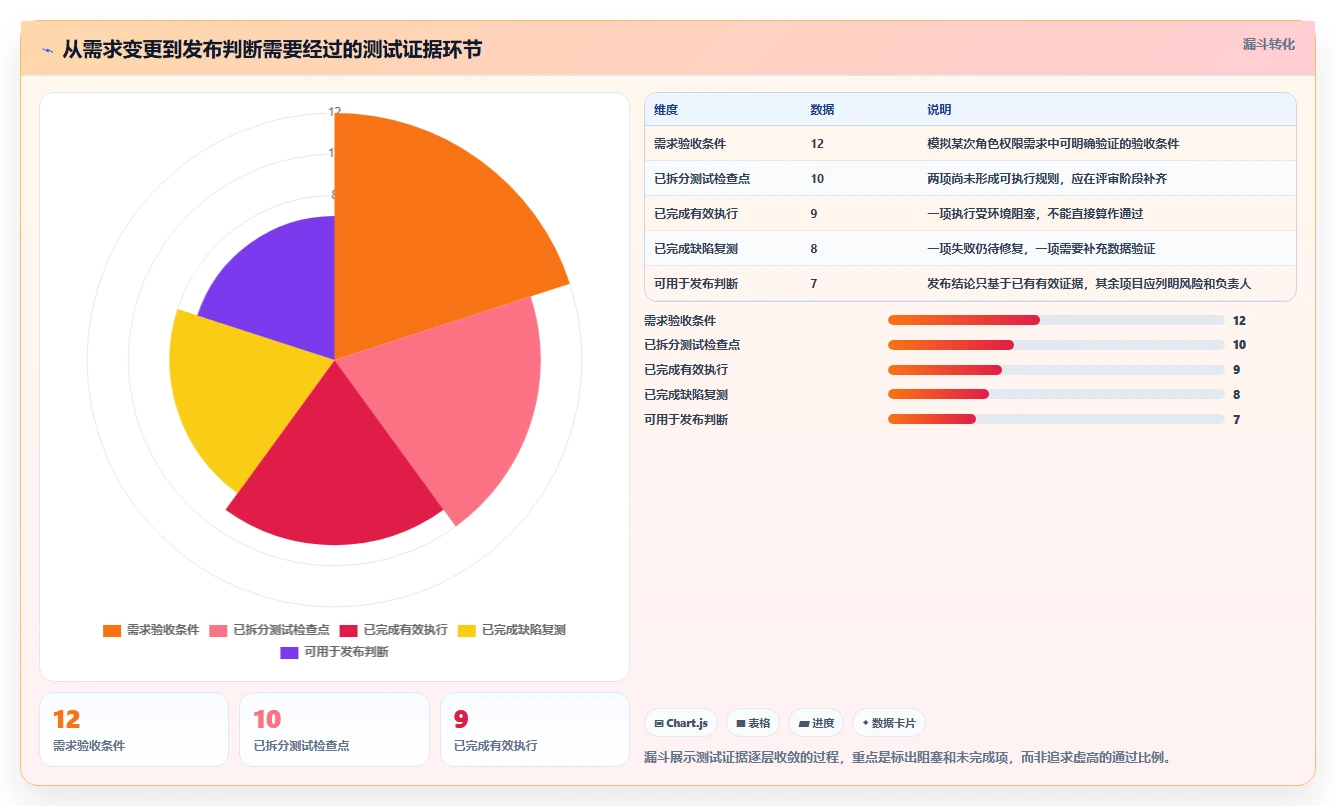Image resolution: width=1336 pixels, height=806 pixels.
Task: Click the table cell 两项尚未形成可执行规则，应在评审阶段补齐
Action: pyautogui.click(x=1047, y=179)
